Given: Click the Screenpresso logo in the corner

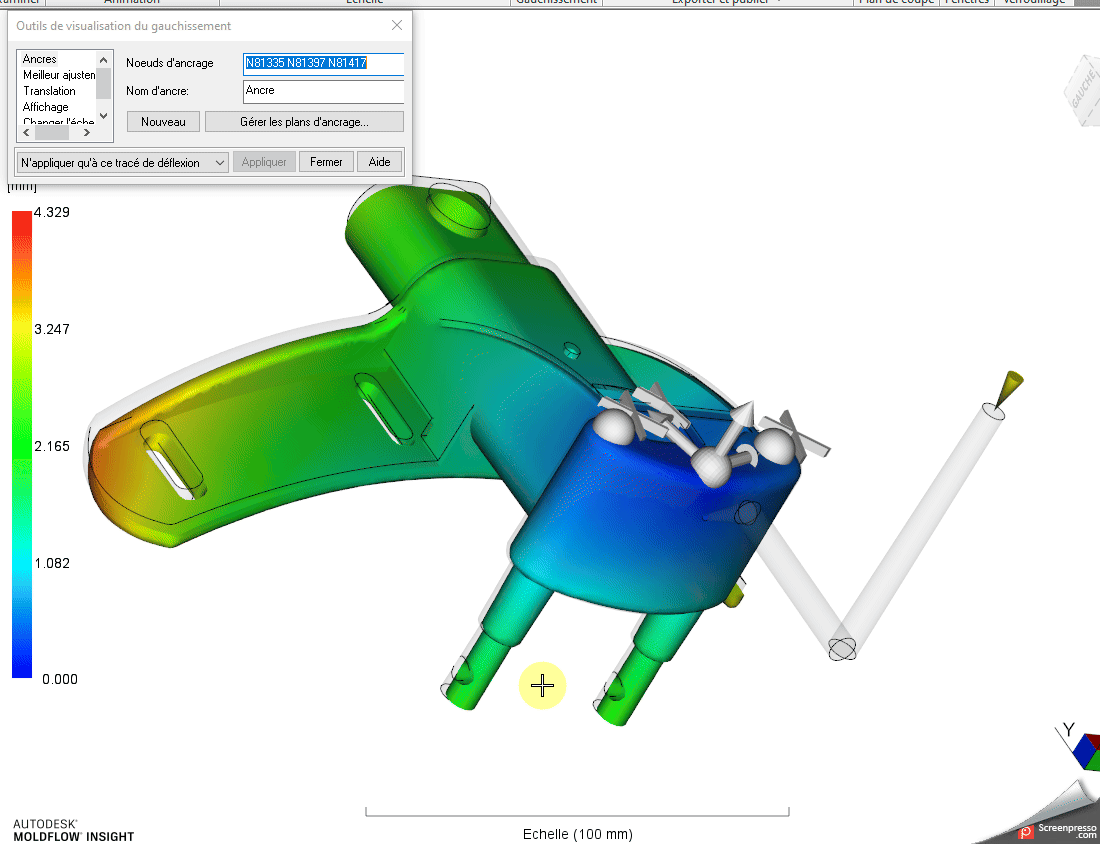Looking at the screenshot, I should pyautogui.click(x=1060, y=830).
